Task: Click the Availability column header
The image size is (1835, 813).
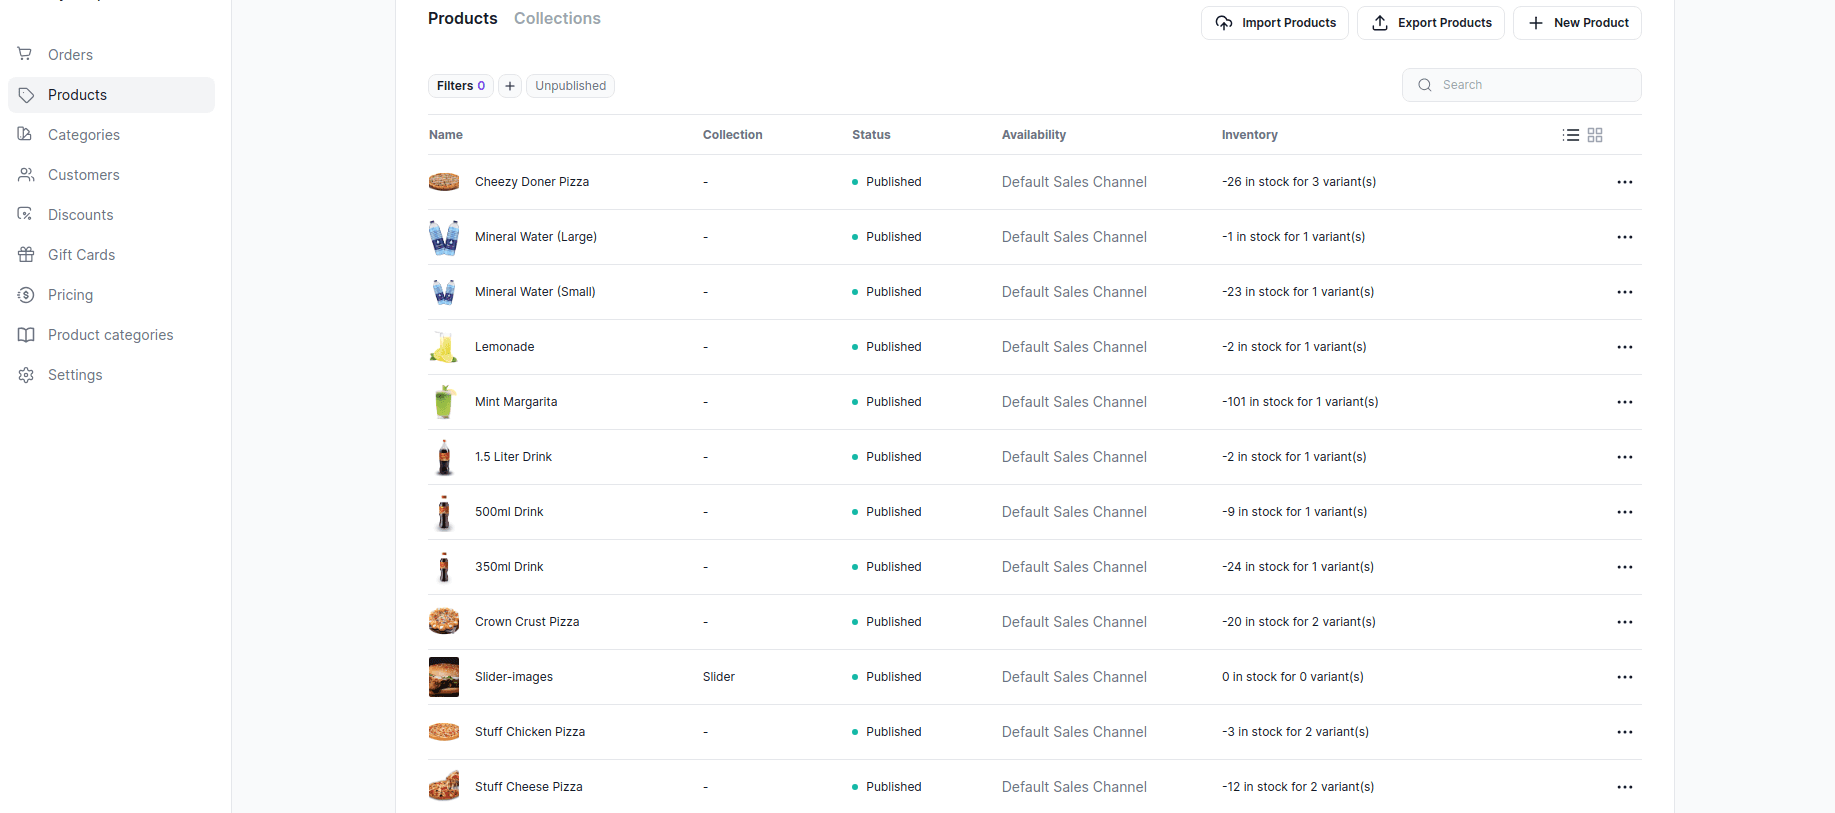Action: coord(1034,135)
